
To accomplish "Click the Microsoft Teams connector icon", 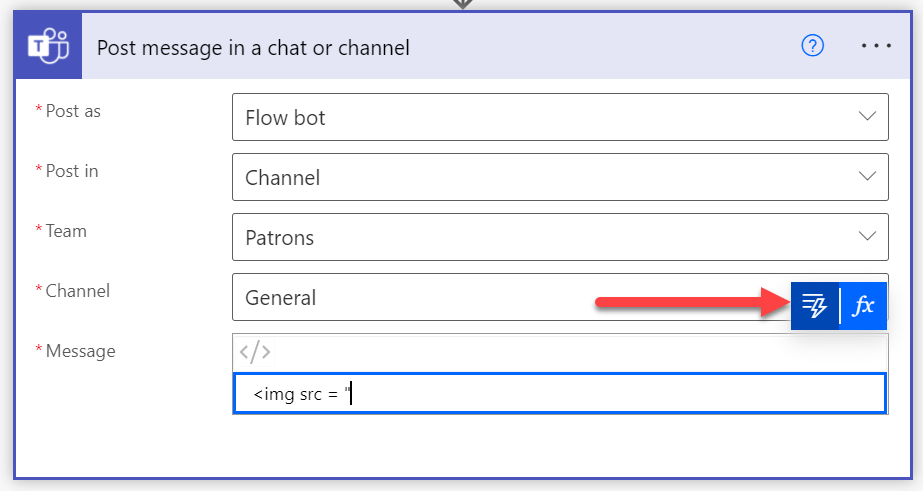I will [47, 47].
